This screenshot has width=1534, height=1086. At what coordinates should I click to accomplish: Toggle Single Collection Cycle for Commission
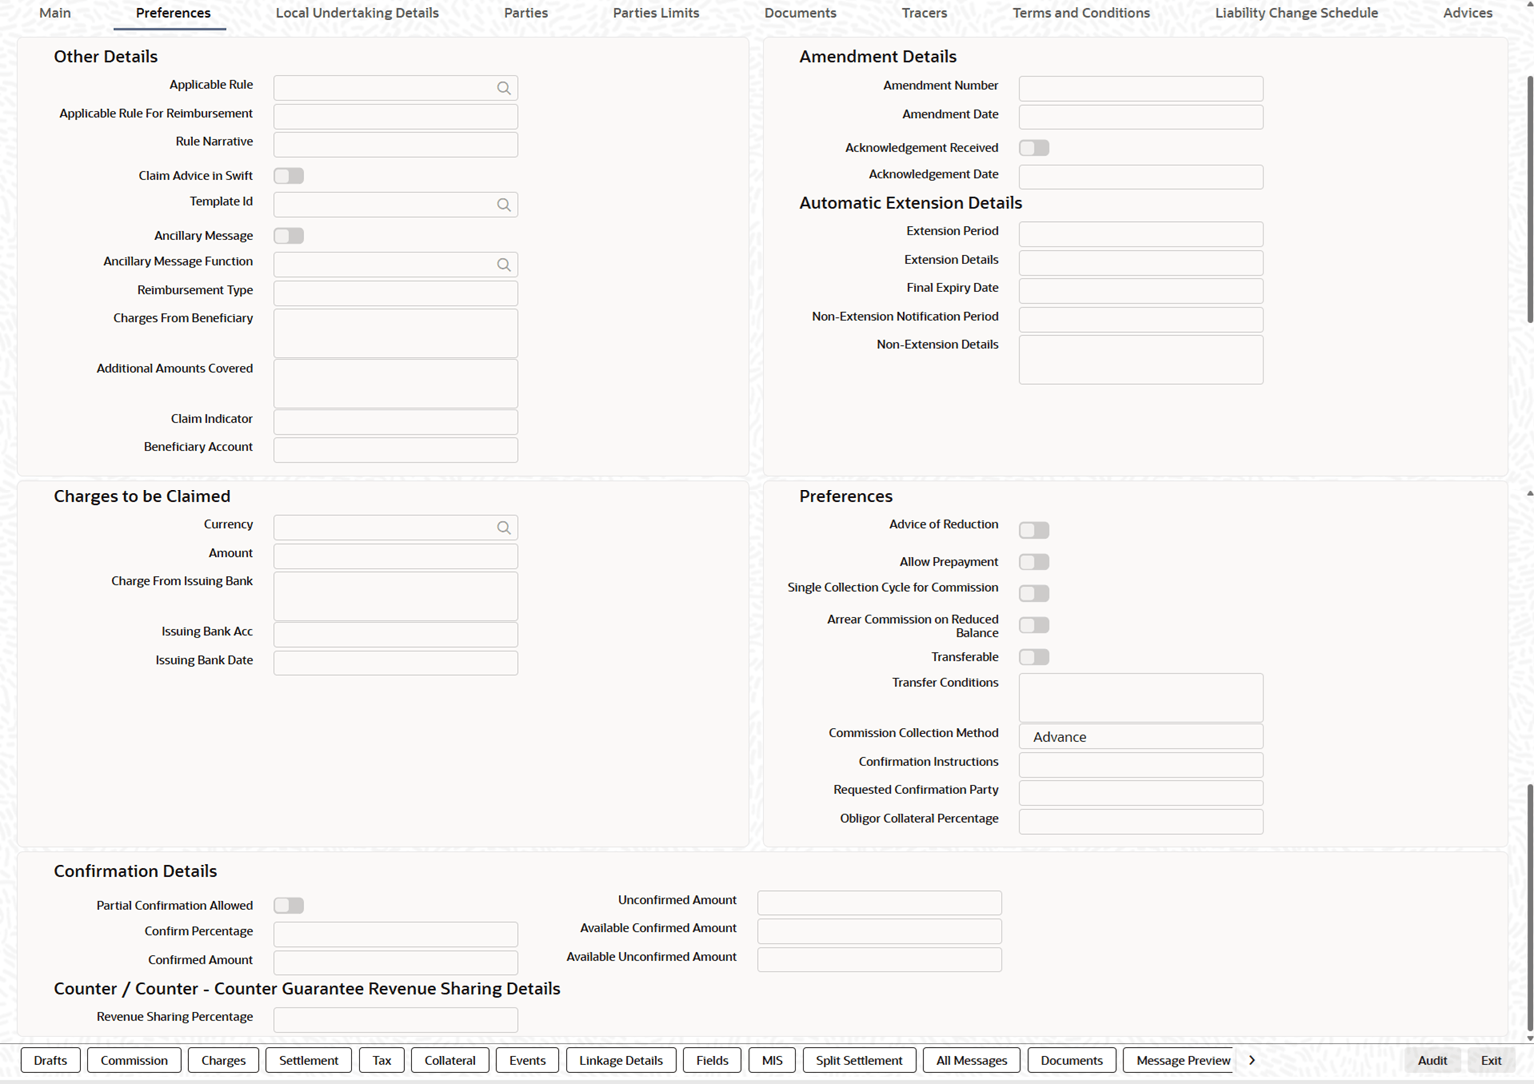(x=1034, y=594)
